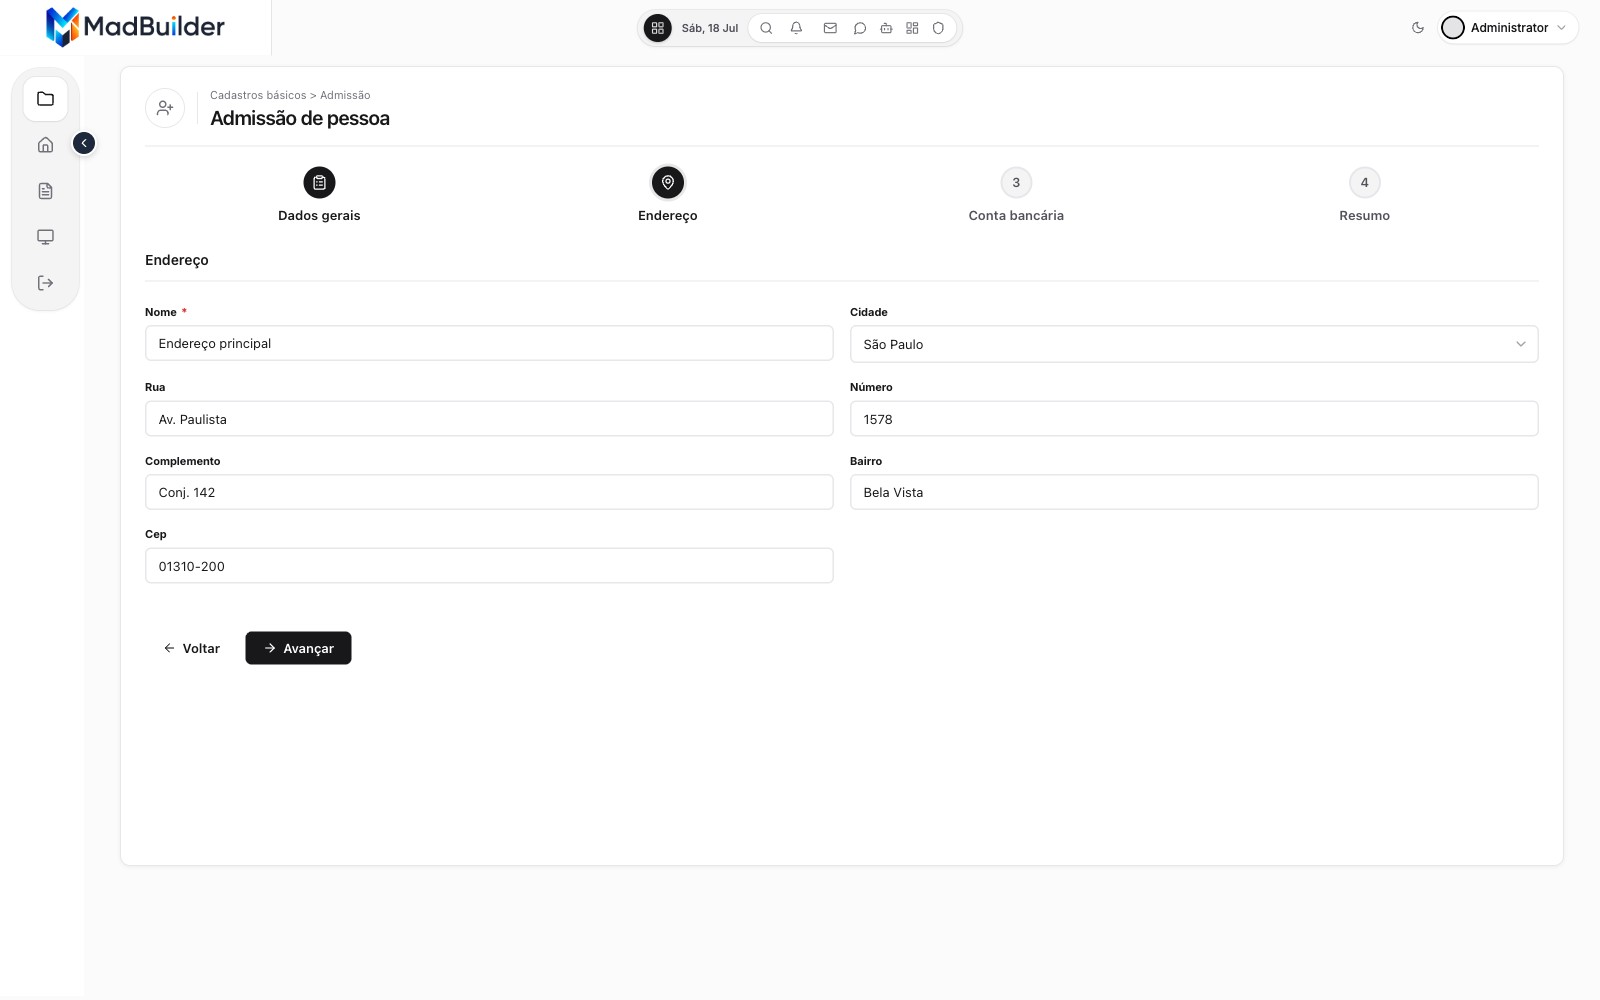Collapse the sidebar with the chevron button

(x=84, y=143)
